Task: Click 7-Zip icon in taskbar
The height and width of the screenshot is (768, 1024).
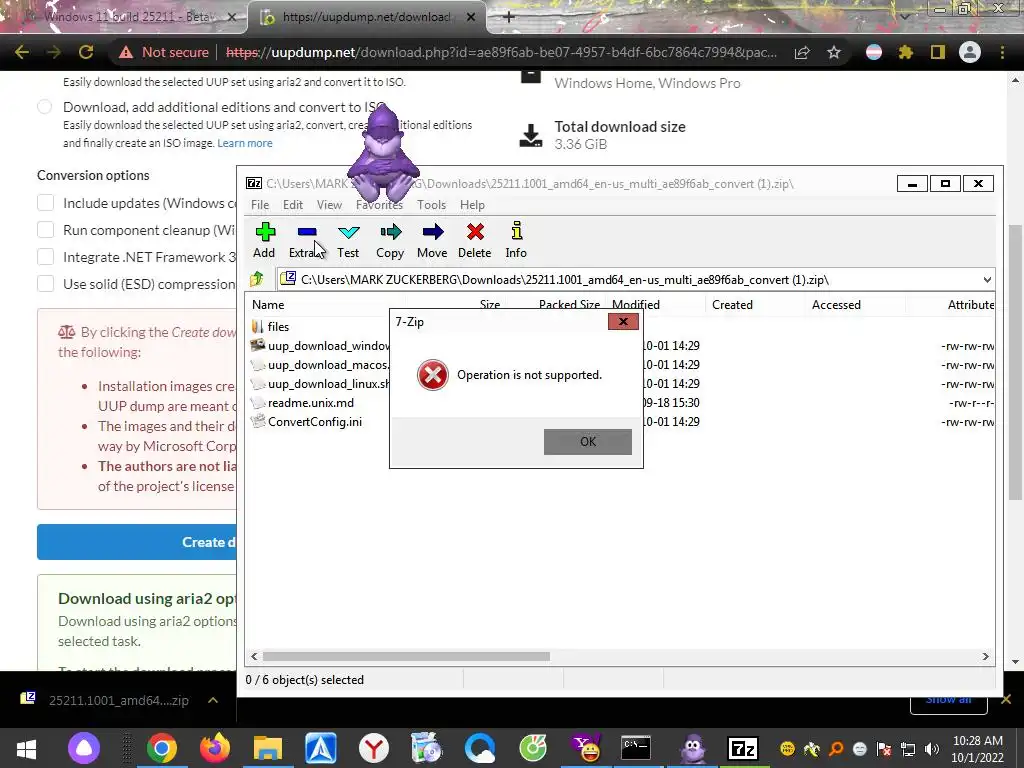Action: tap(743, 748)
